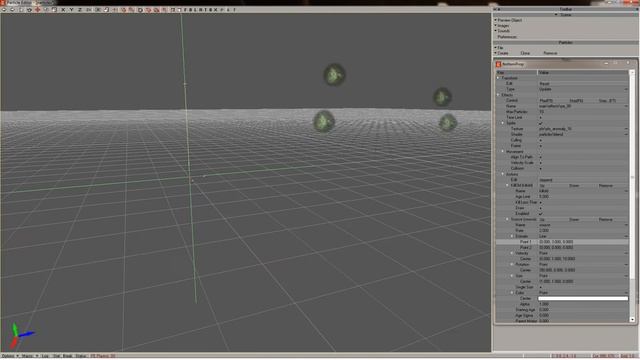Screen dimensions: 640x360
Task: Toggle the Kill Less Than checkbox
Action: point(540,202)
